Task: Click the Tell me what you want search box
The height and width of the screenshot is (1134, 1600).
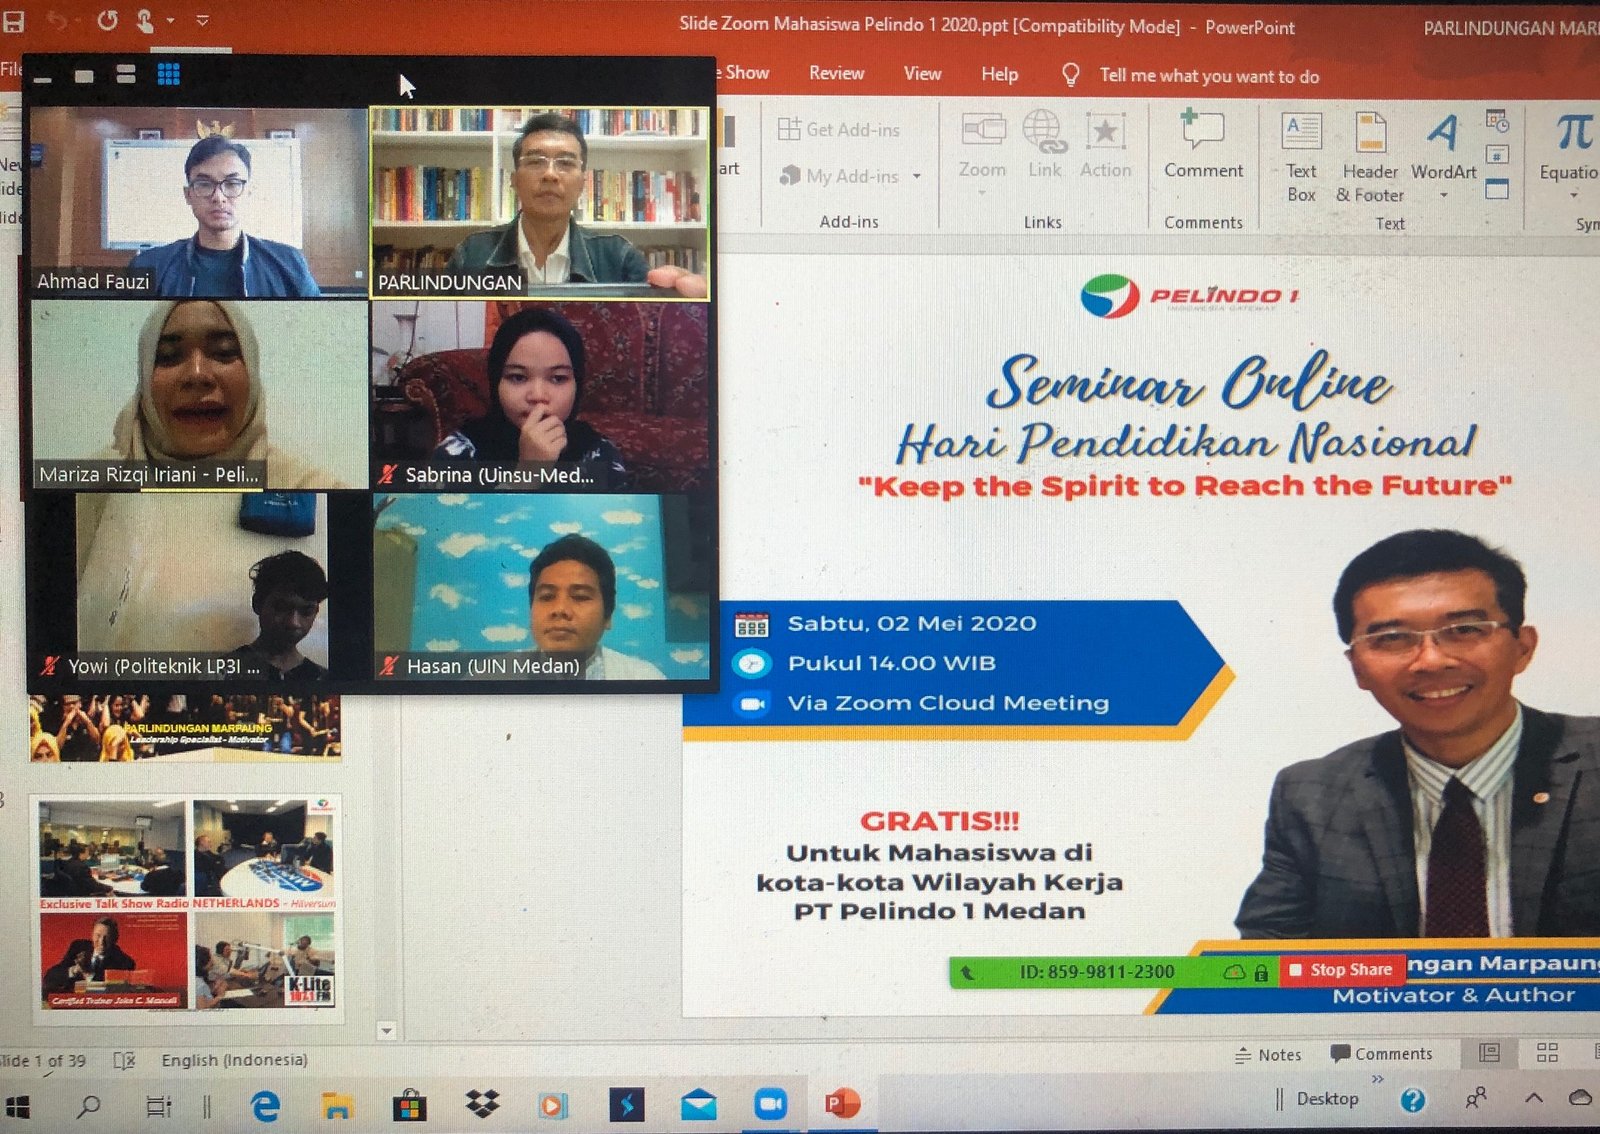Action: pyautogui.click(x=1208, y=76)
